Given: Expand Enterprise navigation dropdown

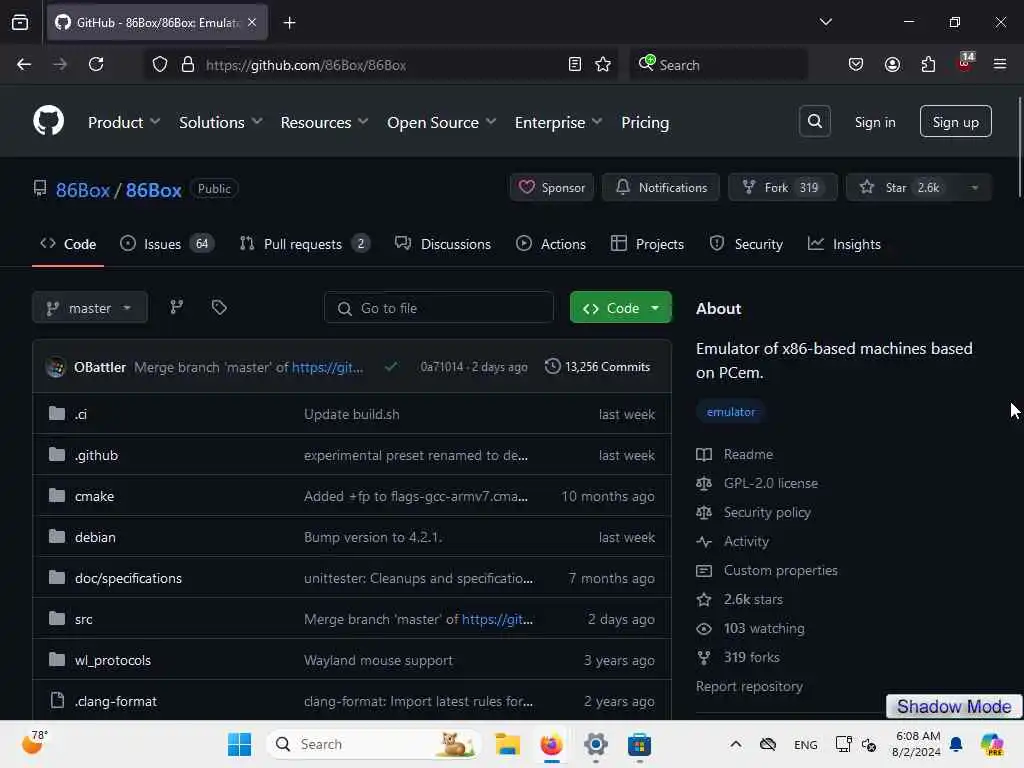Looking at the screenshot, I should pyautogui.click(x=558, y=122).
